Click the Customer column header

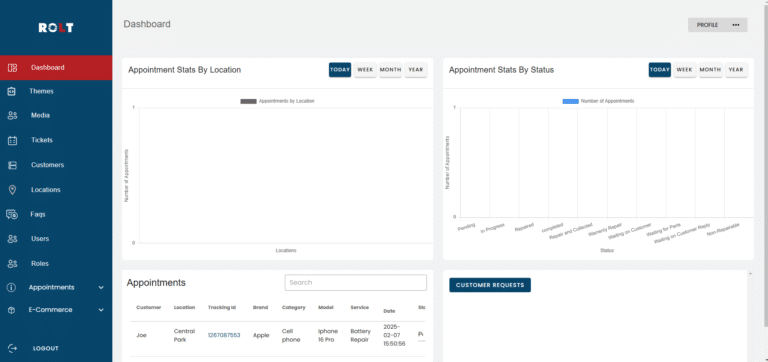(148, 308)
